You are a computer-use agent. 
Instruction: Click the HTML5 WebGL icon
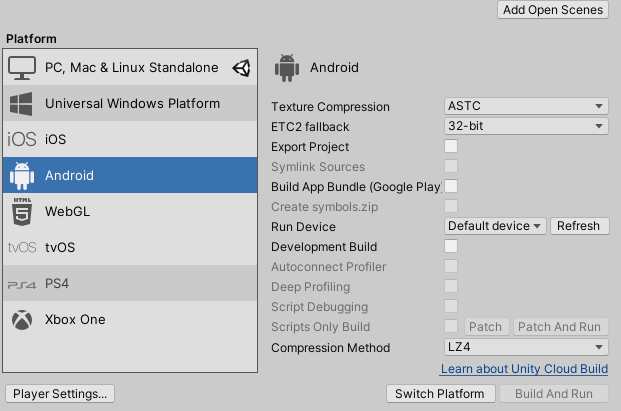point(22,211)
